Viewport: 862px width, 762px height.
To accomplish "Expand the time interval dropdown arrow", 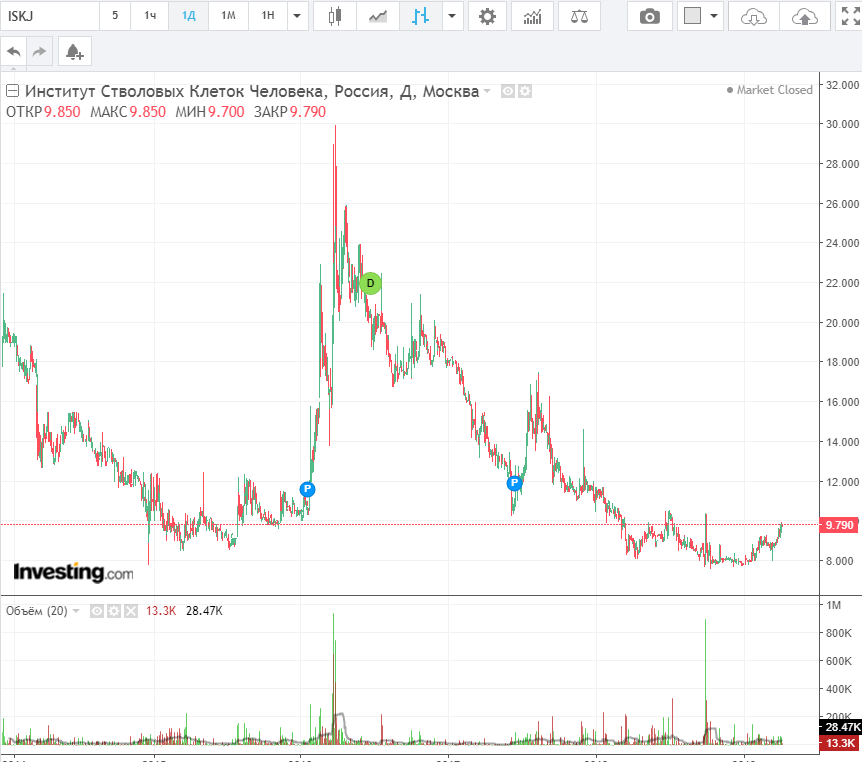I will click(x=297, y=16).
